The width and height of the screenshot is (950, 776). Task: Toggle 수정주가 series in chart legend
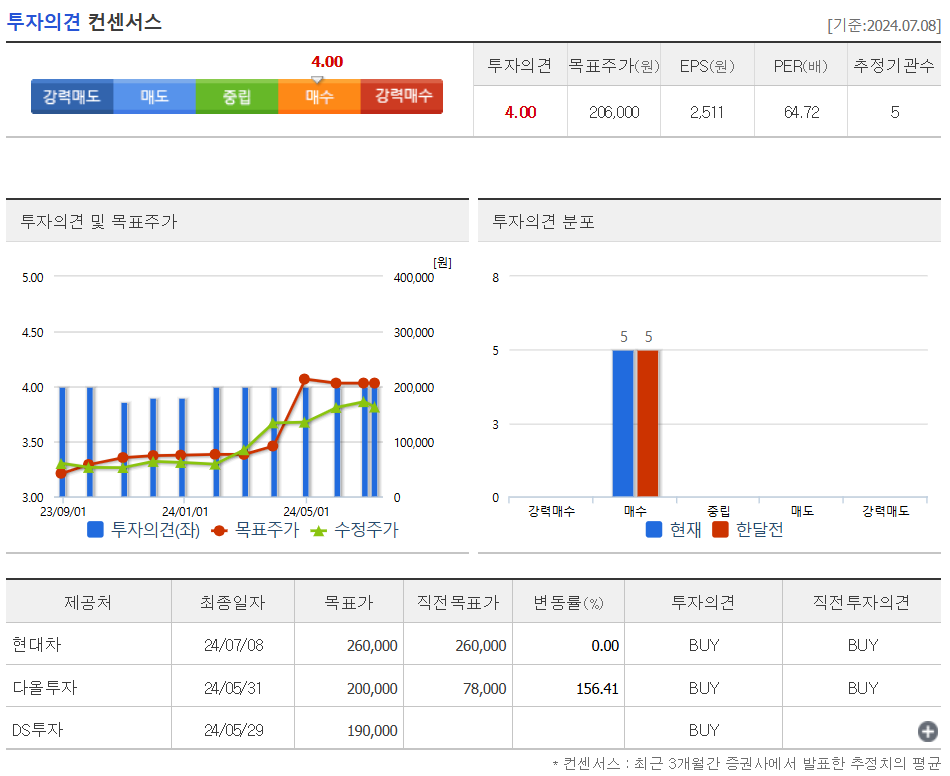[354, 530]
